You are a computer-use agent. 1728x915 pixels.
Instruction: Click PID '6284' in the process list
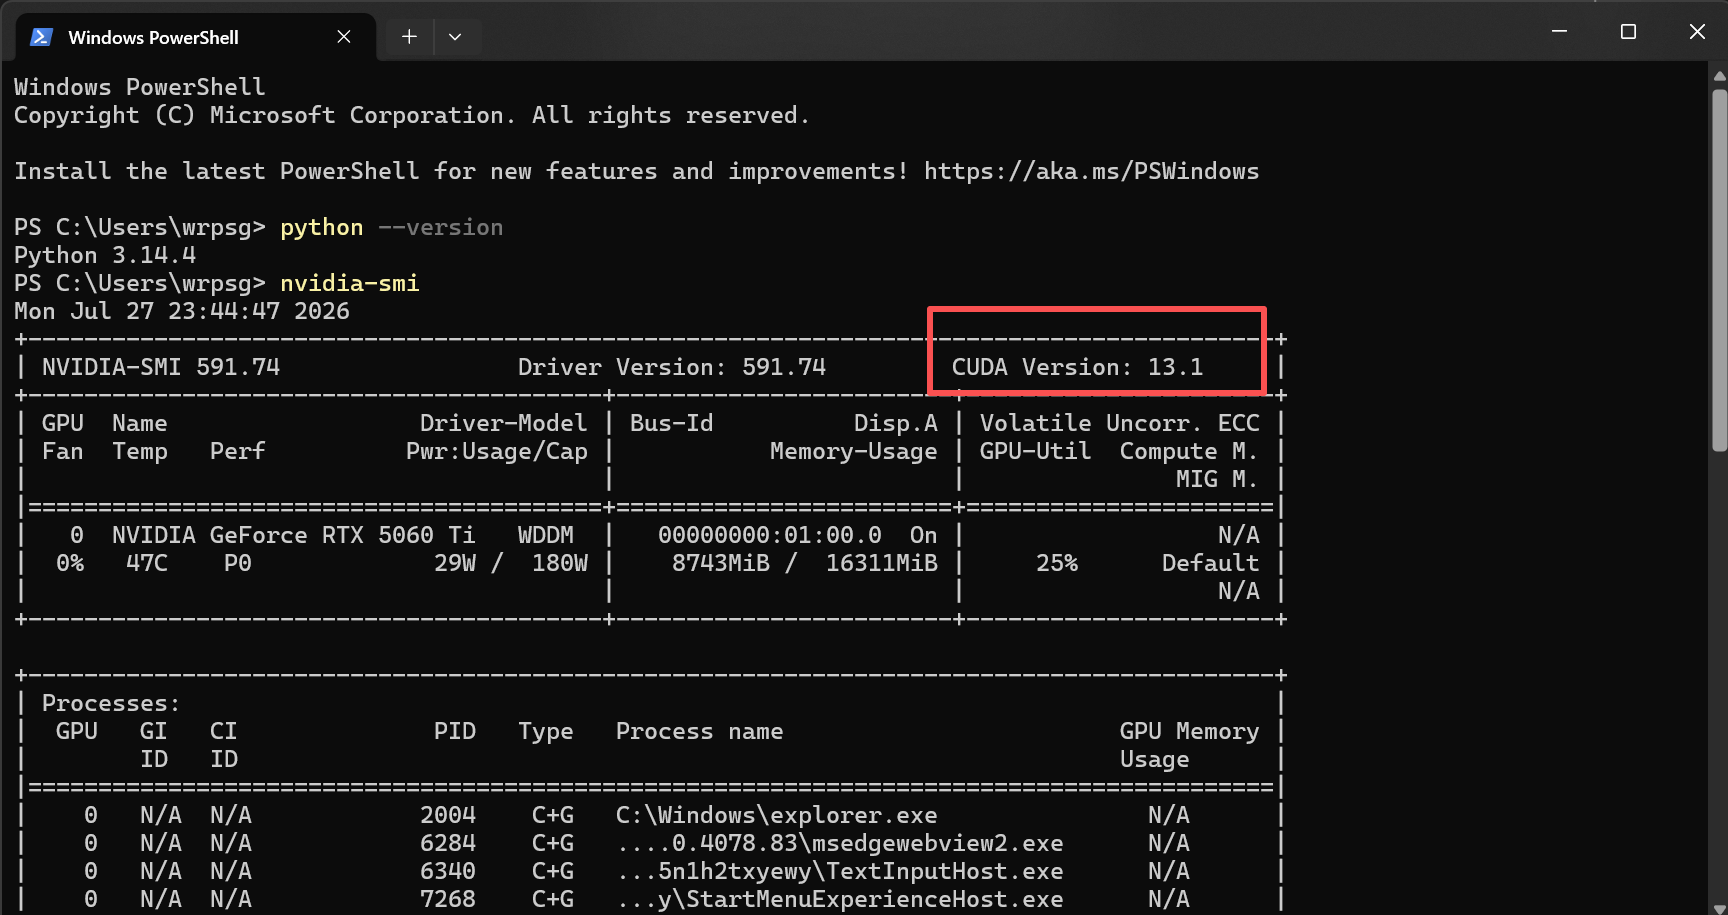coord(447,843)
